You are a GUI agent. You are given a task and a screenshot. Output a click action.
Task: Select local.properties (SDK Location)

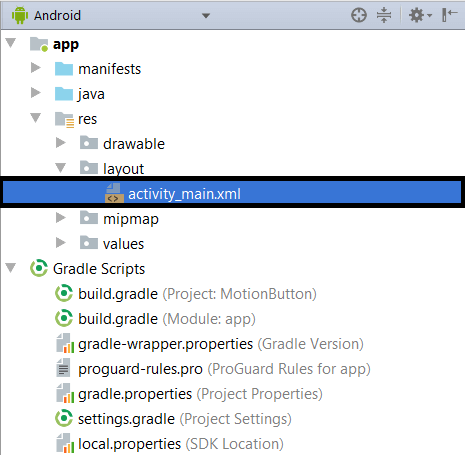click(170, 444)
